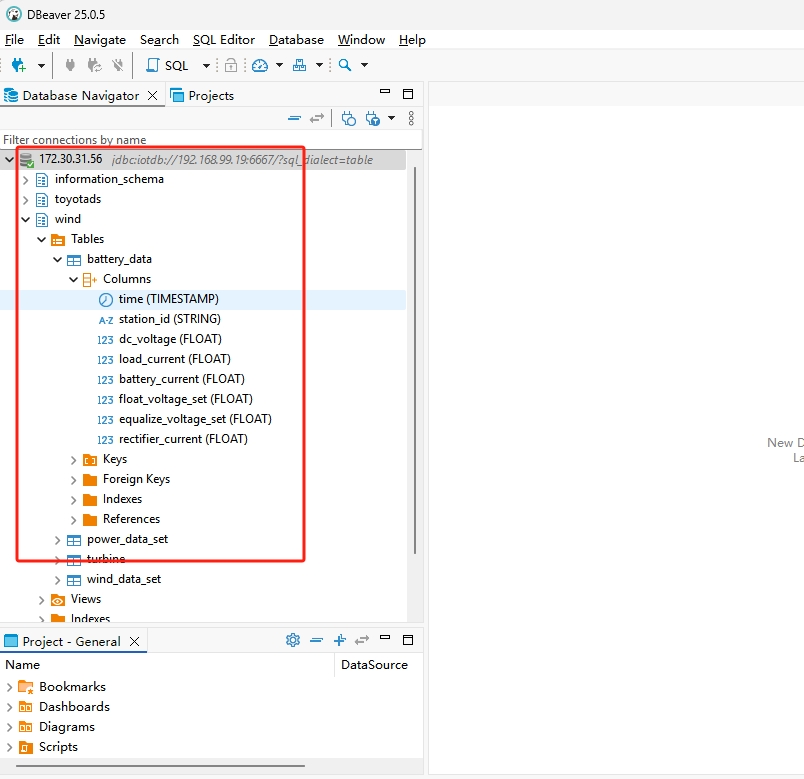Click the plus icon in Project panel

[x=339, y=640]
